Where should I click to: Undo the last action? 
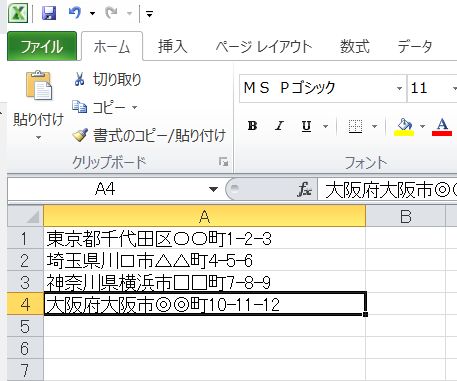[75, 13]
